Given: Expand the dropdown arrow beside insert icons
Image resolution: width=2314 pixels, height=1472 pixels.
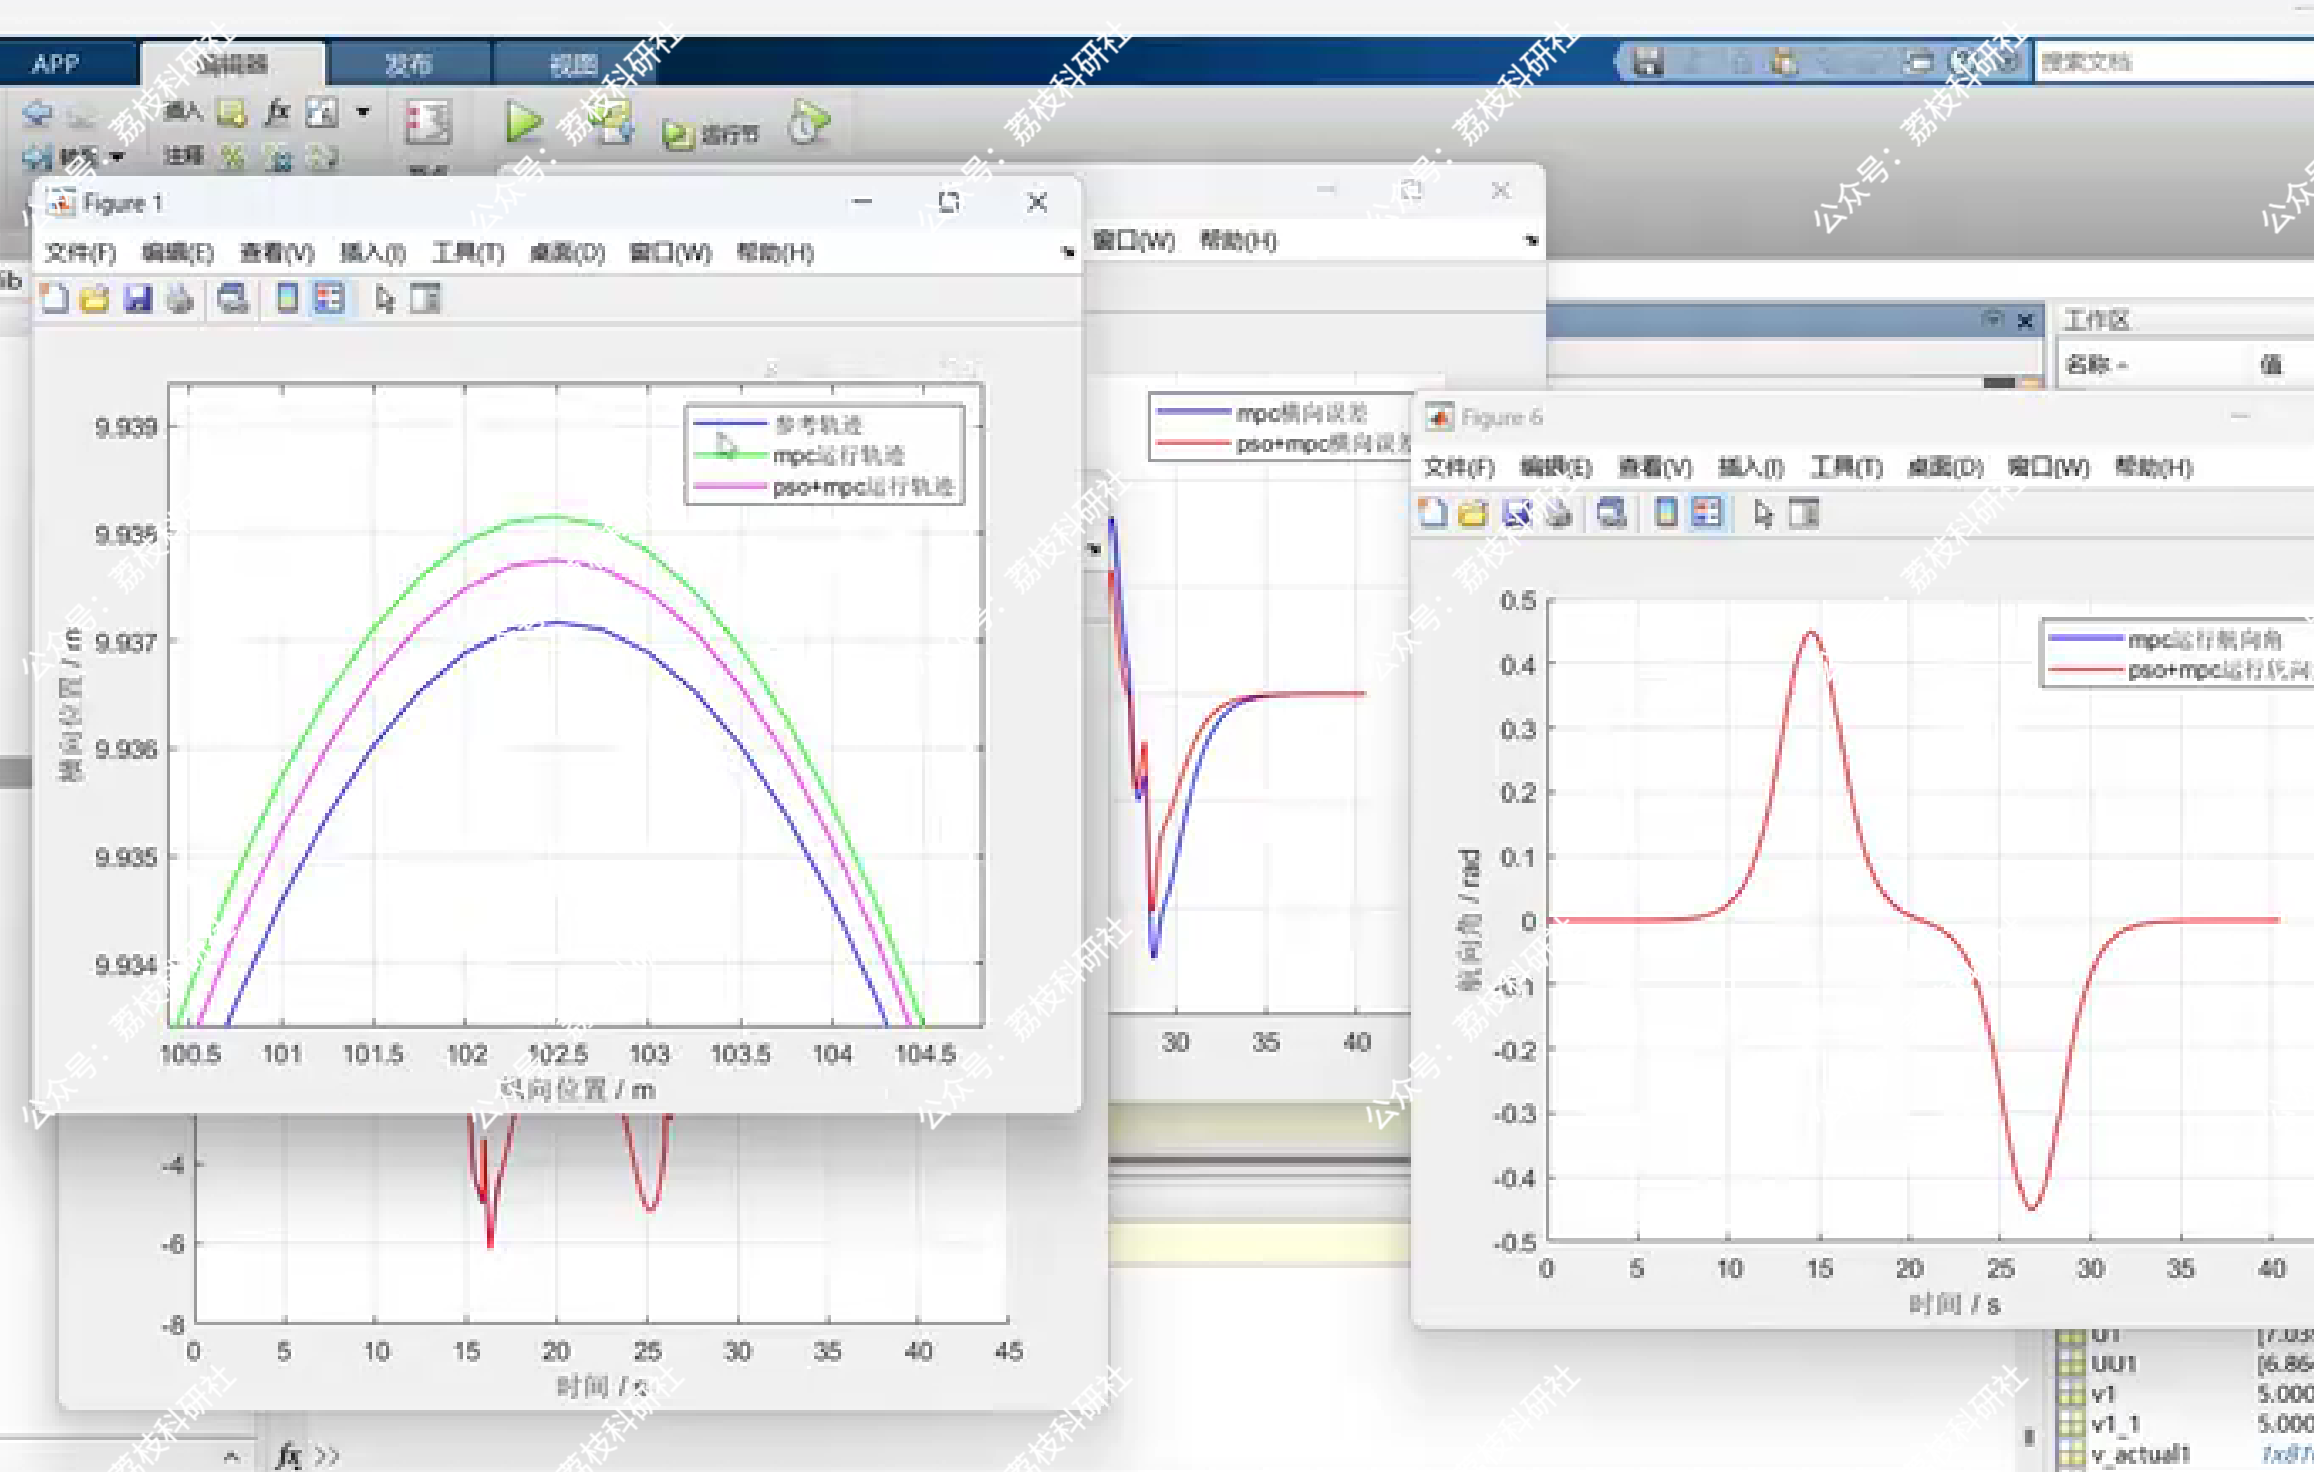Looking at the screenshot, I should 363,112.
